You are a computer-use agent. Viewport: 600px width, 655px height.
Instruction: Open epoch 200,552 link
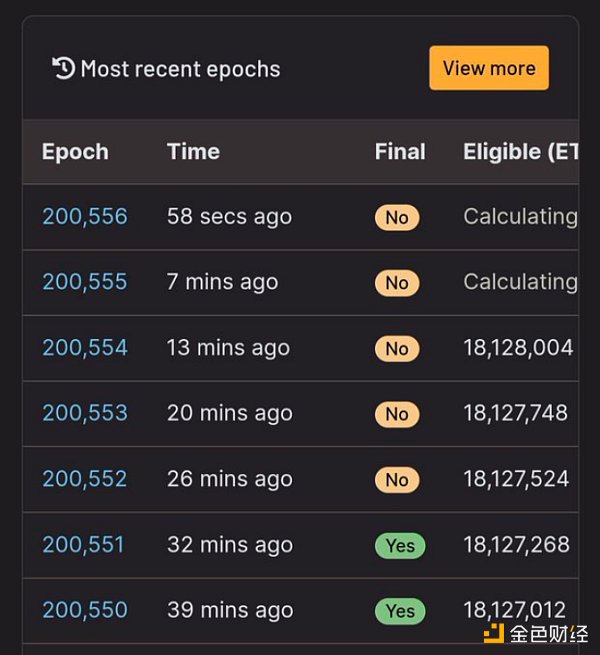coord(85,479)
